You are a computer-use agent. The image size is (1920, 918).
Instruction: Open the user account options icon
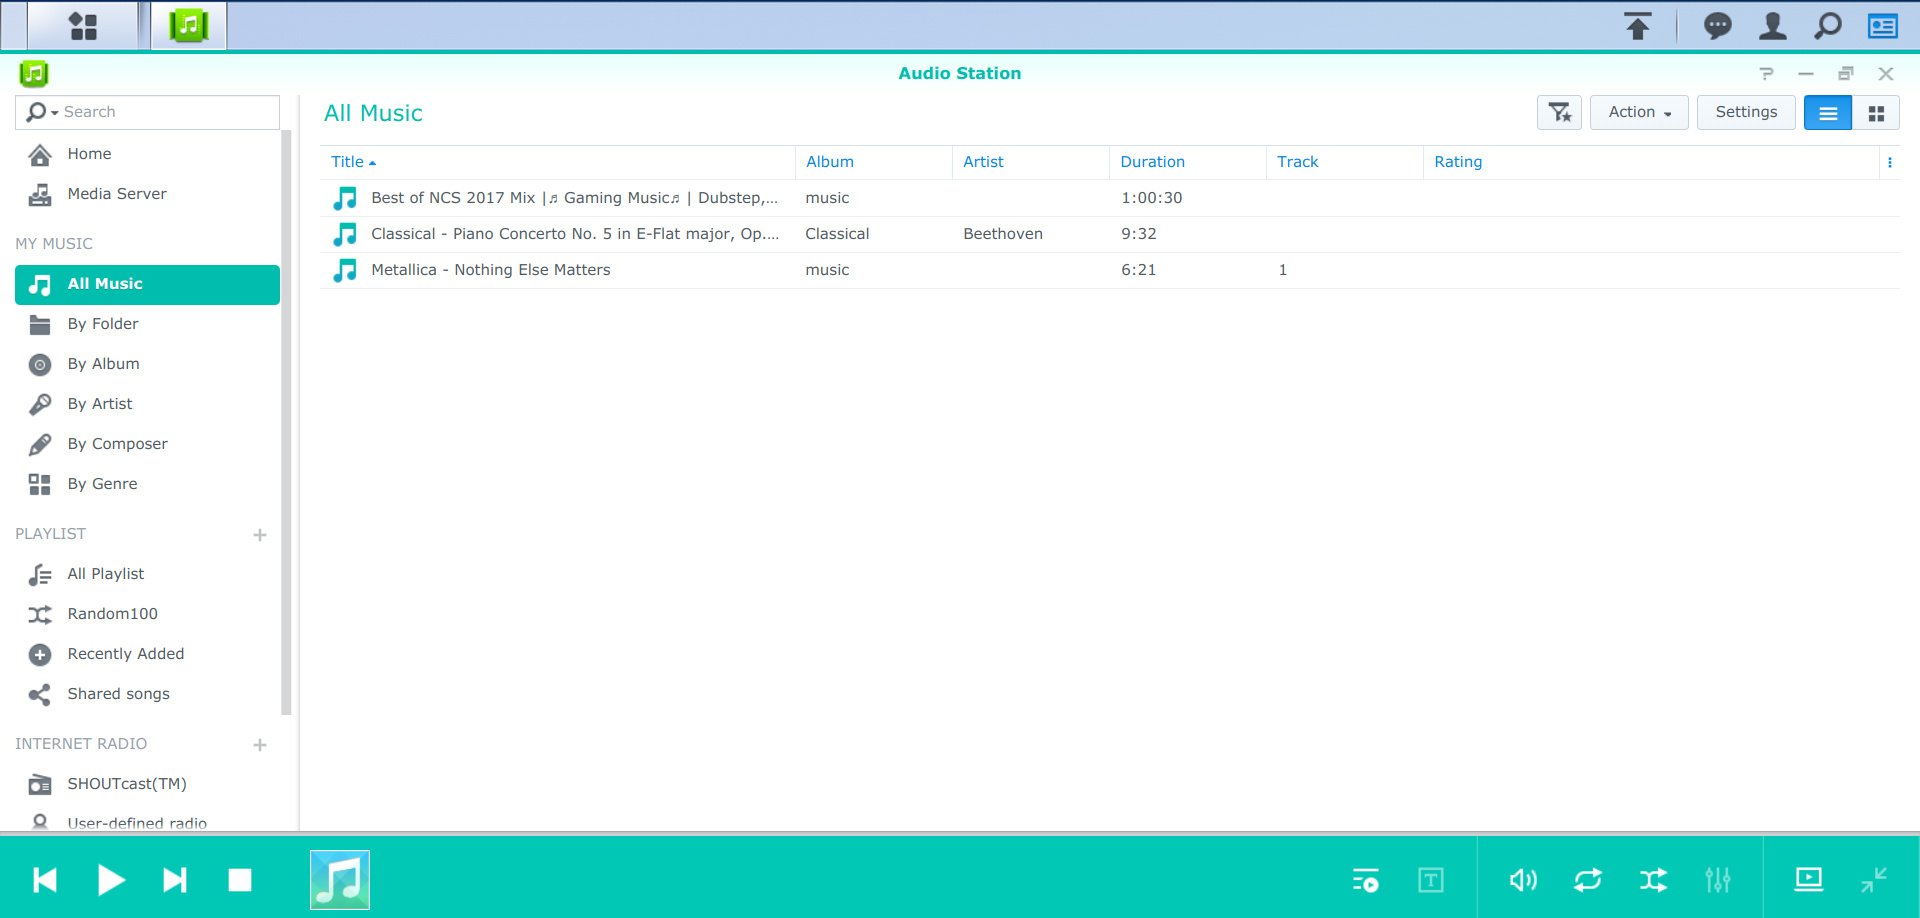1773,26
